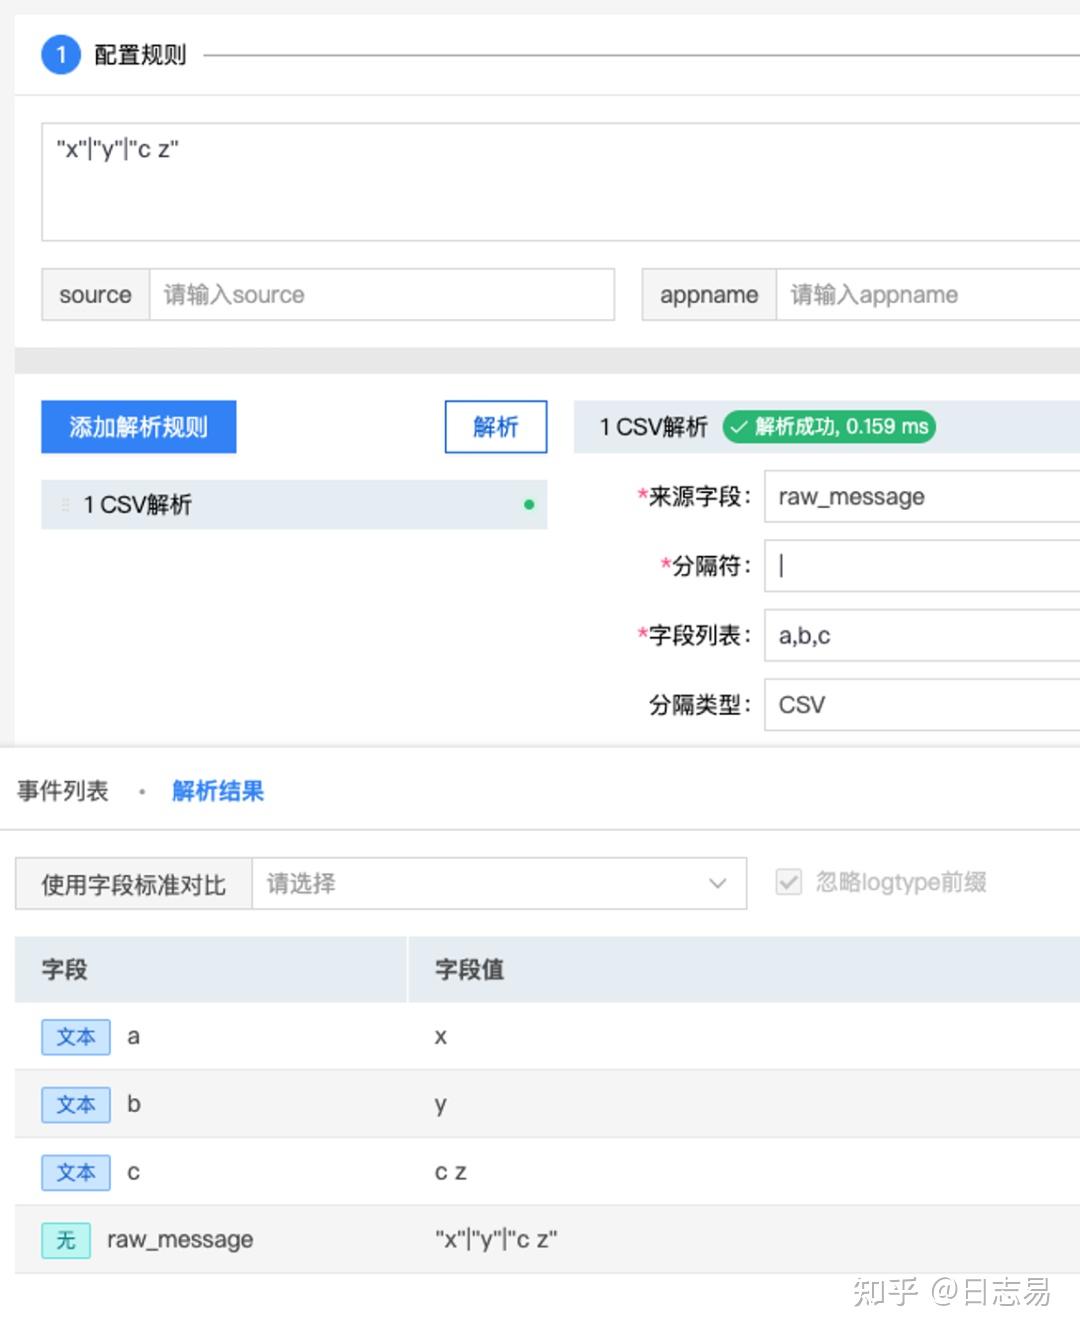Click the 文本 badge next to field b
The width and height of the screenshot is (1080, 1336).
pos(75,1105)
